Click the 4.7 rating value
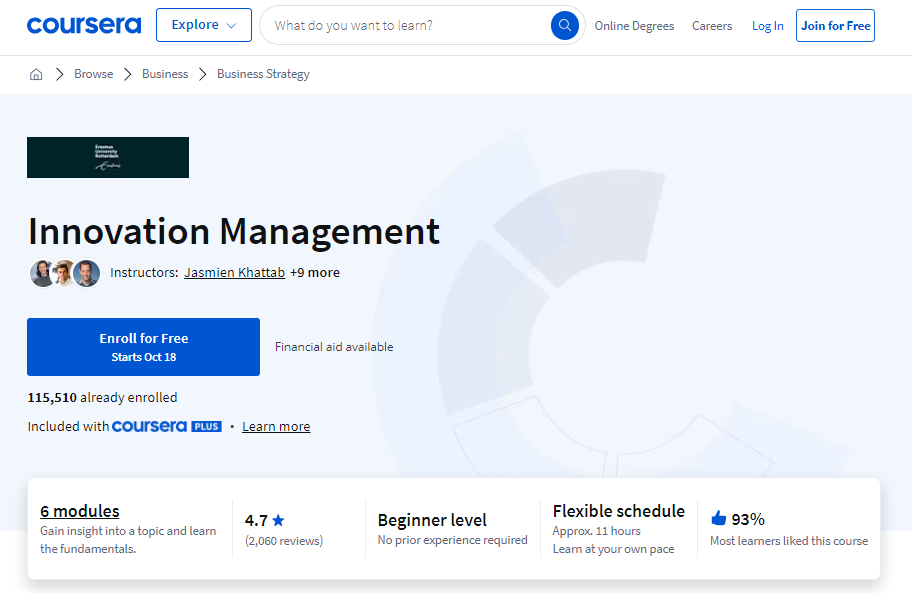This screenshot has height=593, width=912. point(256,520)
